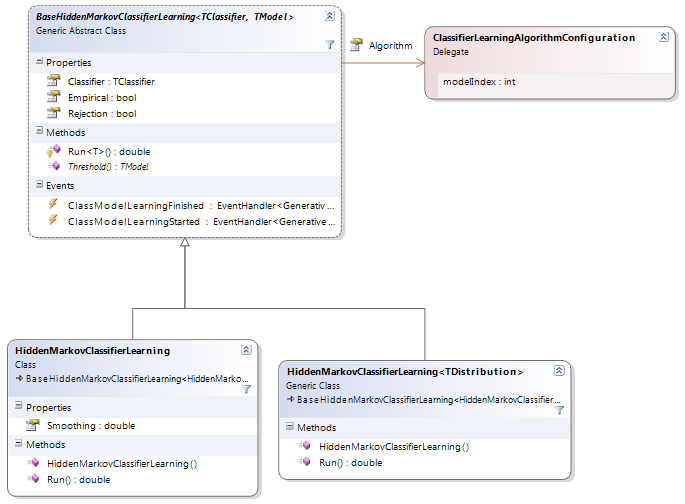Collapse the ClassifierLearningAlgorithmConfiguration delegate box
685x504 pixels.
664,37
